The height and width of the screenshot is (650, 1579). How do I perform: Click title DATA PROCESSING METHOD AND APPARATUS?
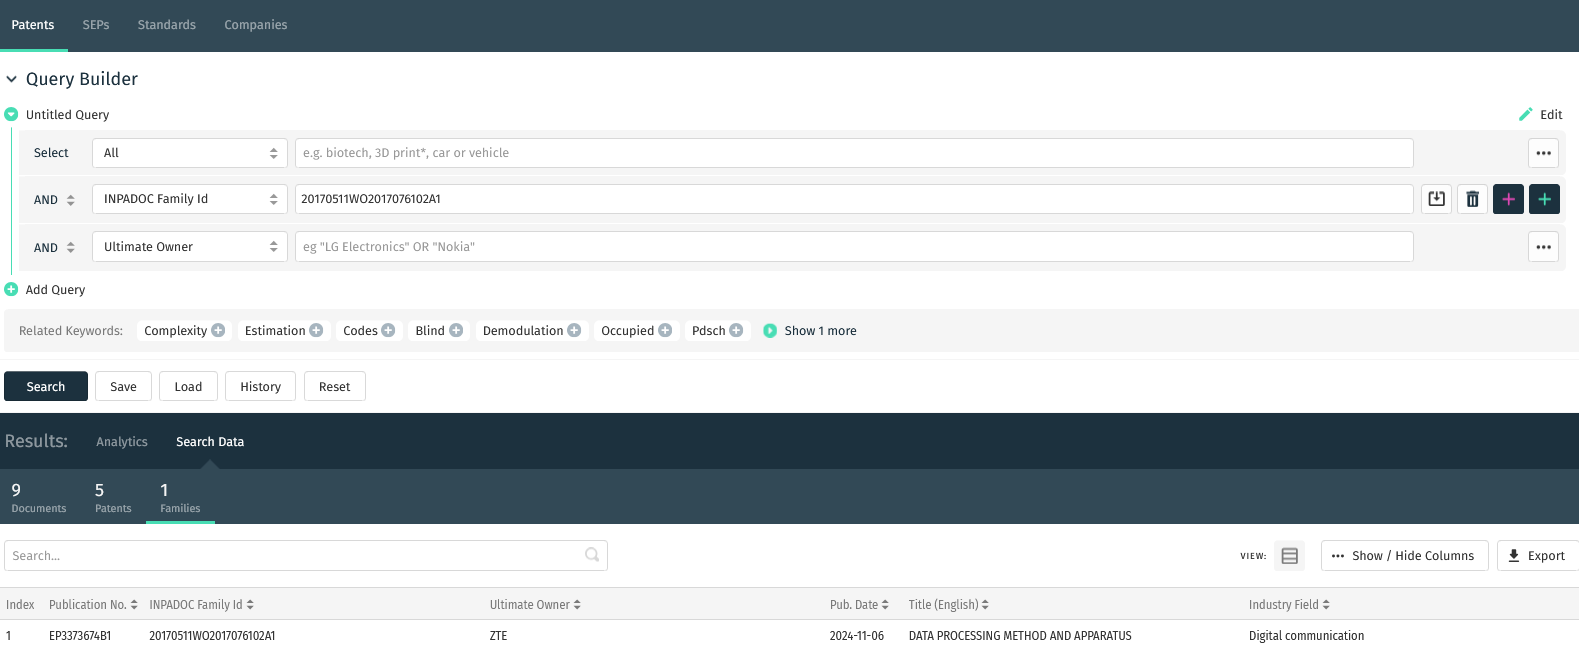[1020, 636]
